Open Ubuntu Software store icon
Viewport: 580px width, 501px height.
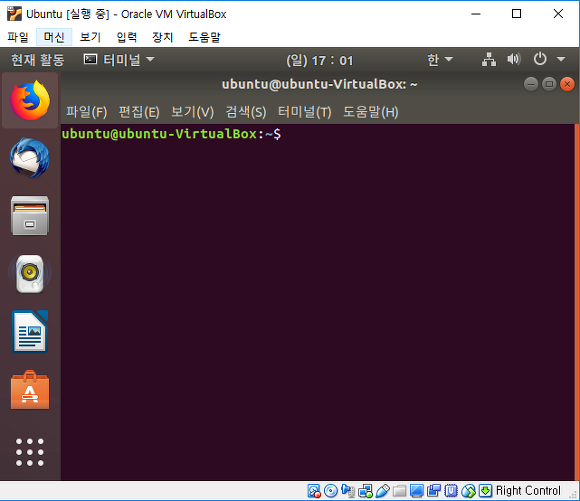pos(30,390)
